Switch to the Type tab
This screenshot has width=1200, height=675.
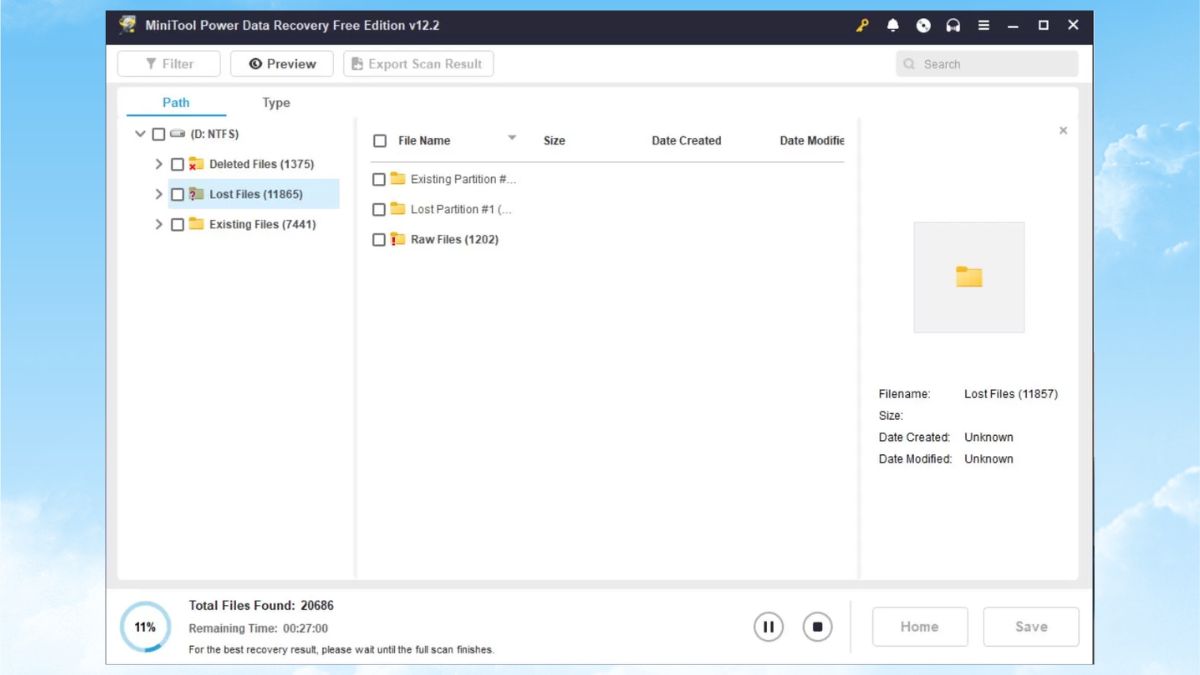pyautogui.click(x=276, y=103)
